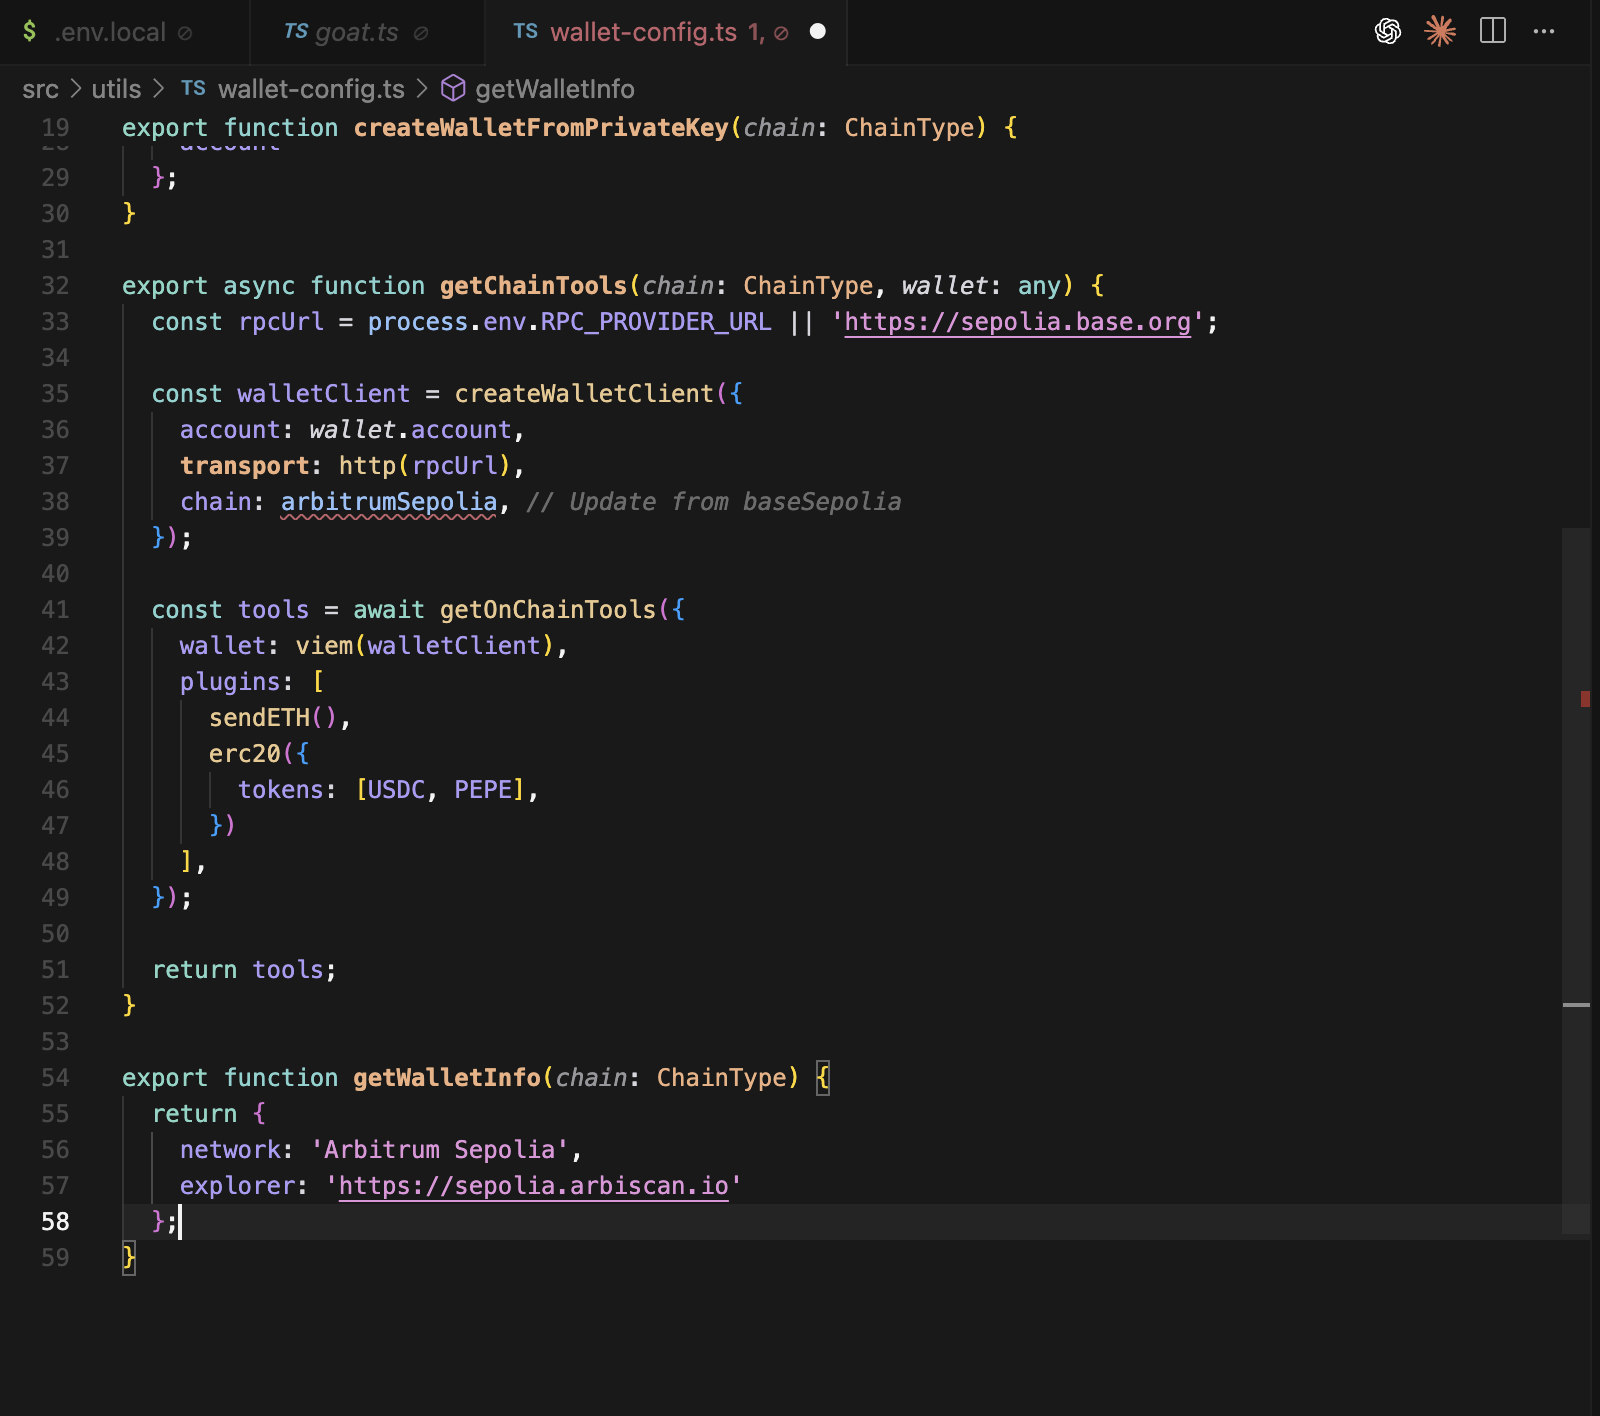The height and width of the screenshot is (1416, 1600).
Task: Click the unsaved changes dot on wallet-config.ts
Action: pos(818,32)
